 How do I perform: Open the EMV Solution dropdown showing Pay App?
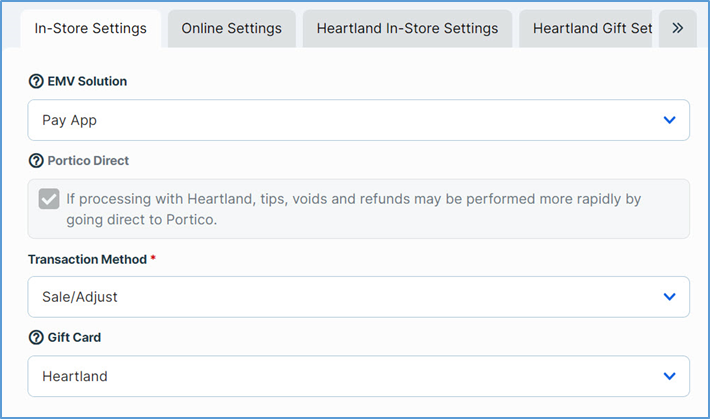pos(340,120)
